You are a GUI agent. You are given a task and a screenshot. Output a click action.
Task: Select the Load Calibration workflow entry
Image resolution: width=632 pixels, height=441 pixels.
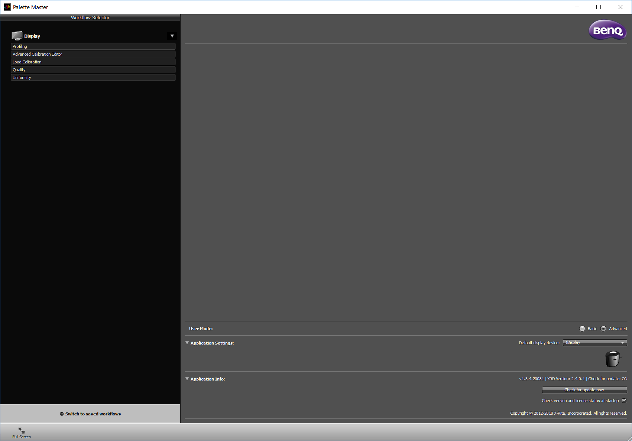tap(93, 62)
